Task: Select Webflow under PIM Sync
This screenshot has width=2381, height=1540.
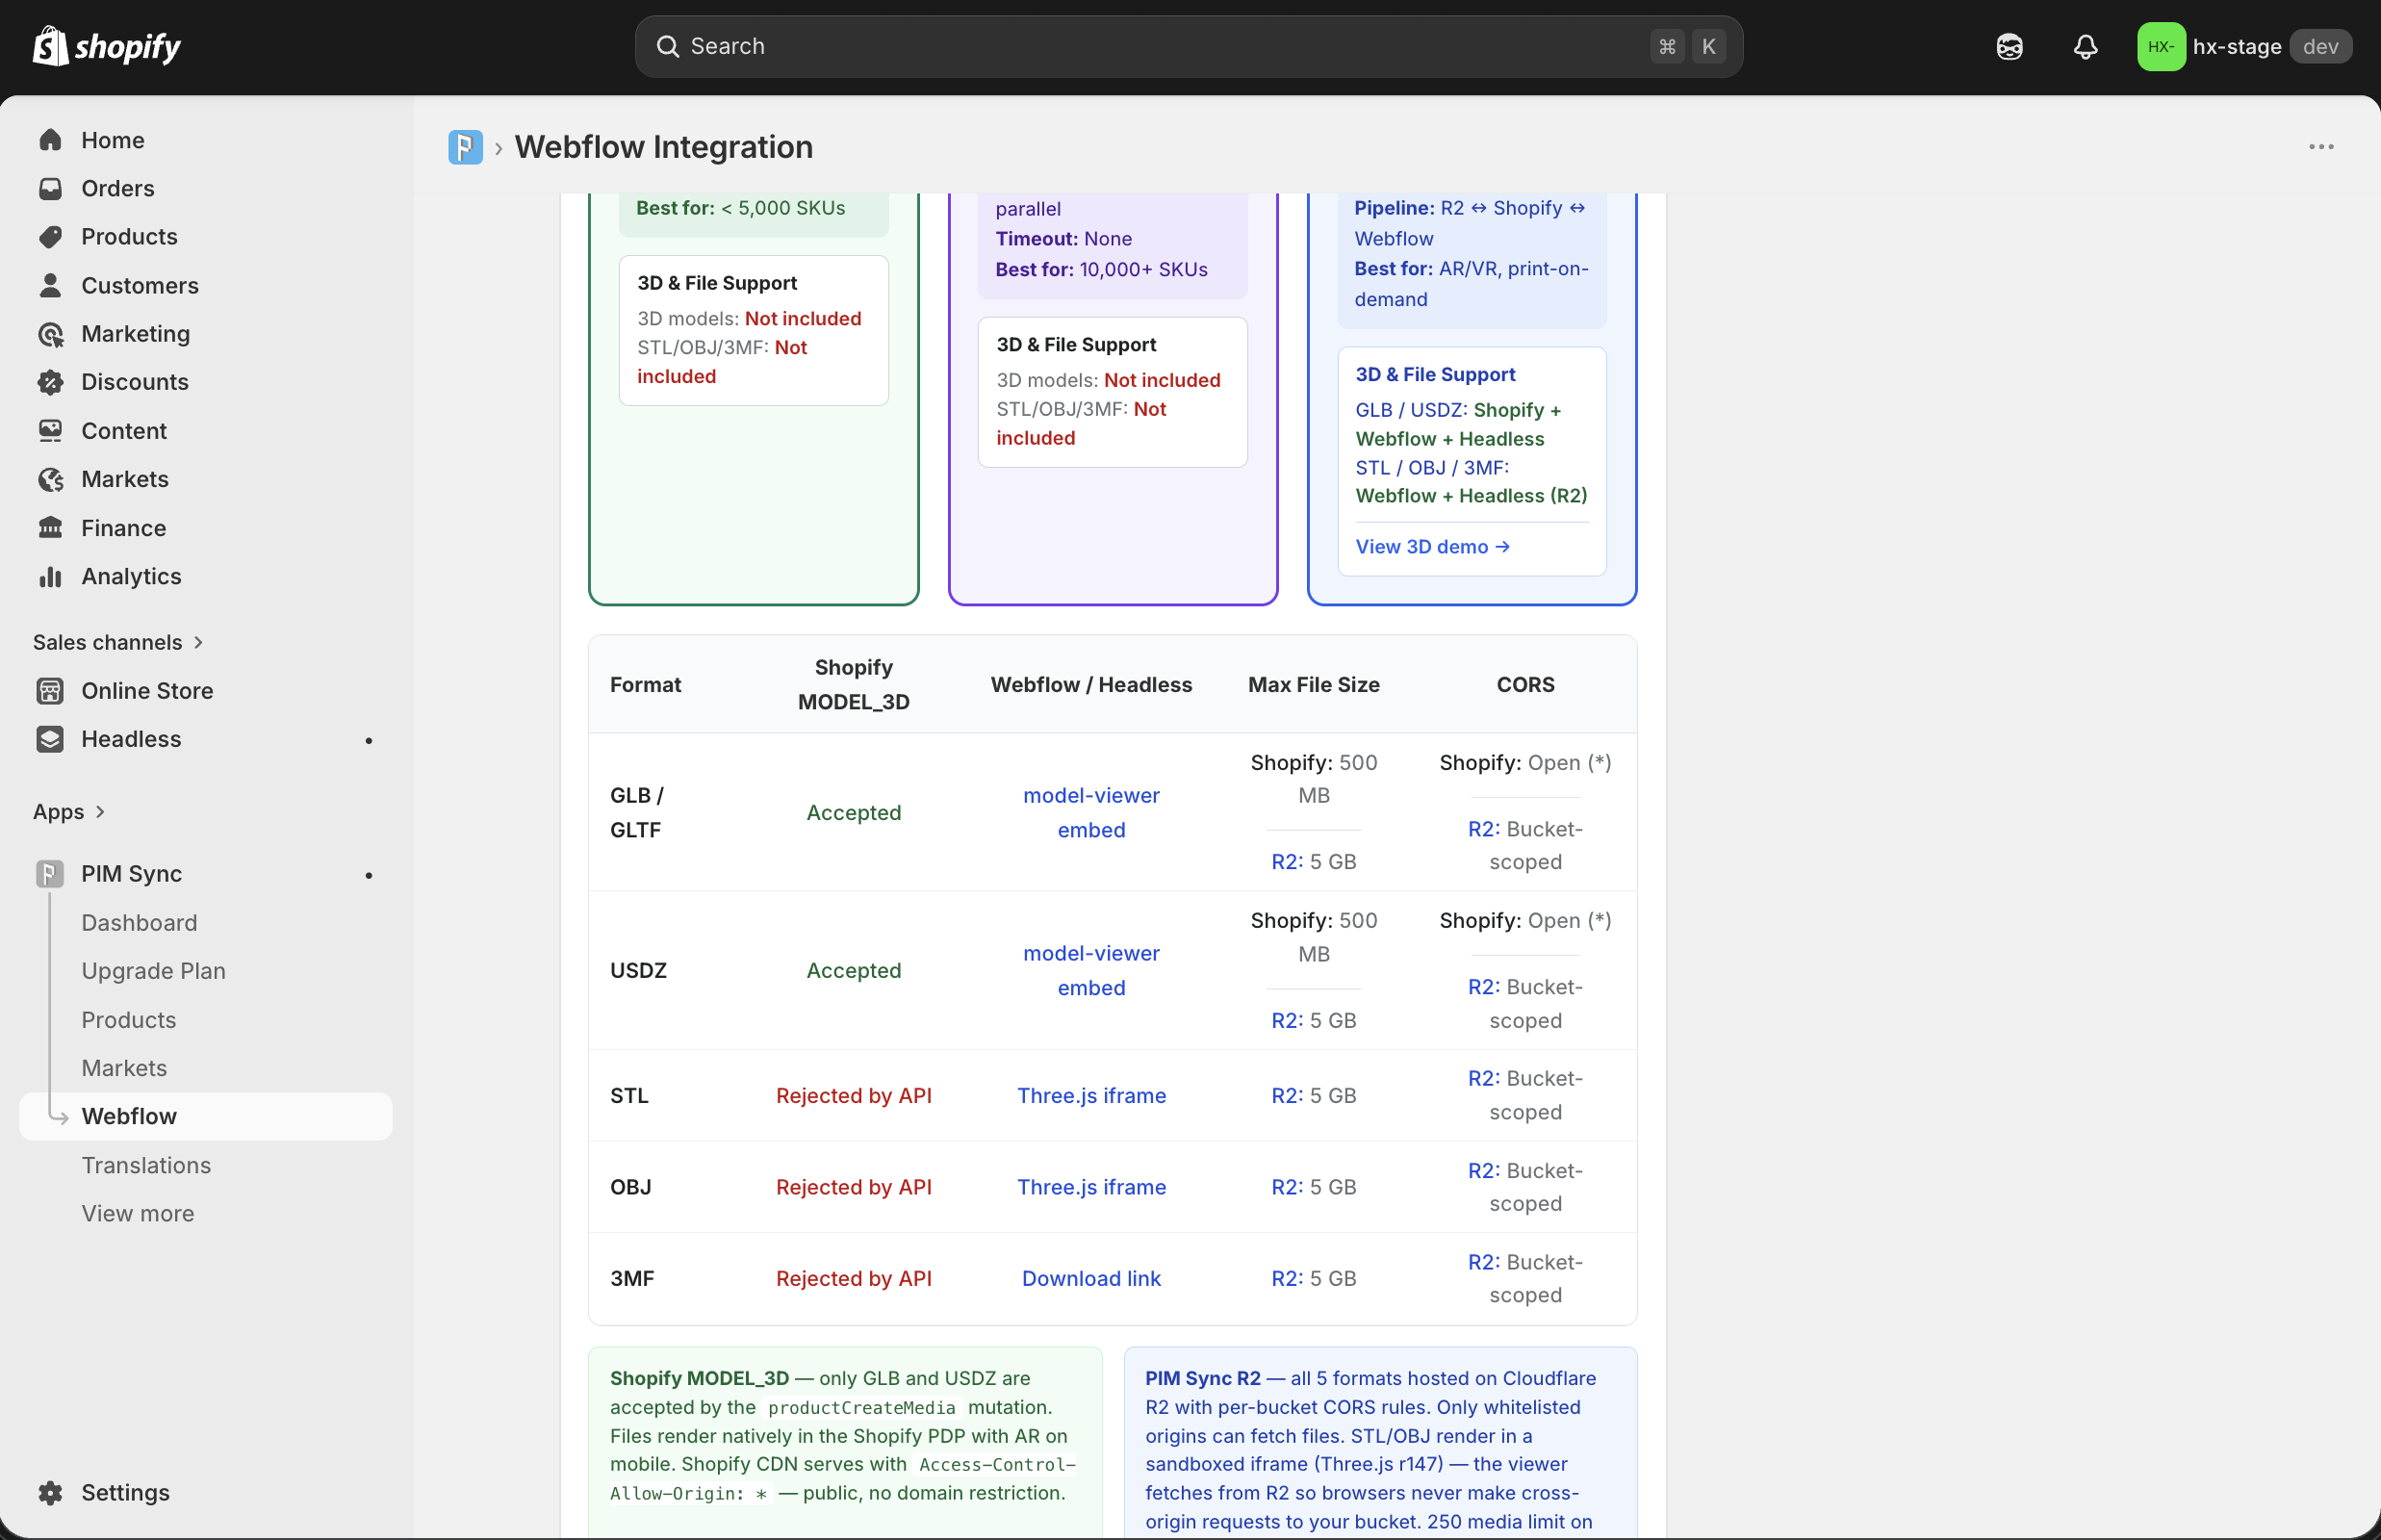Action: click(x=206, y=1116)
